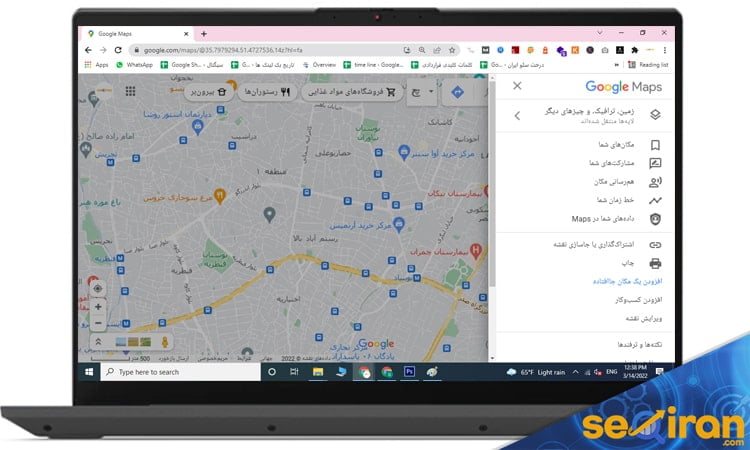Open the 65°F Light rain weather widget

pos(536,372)
